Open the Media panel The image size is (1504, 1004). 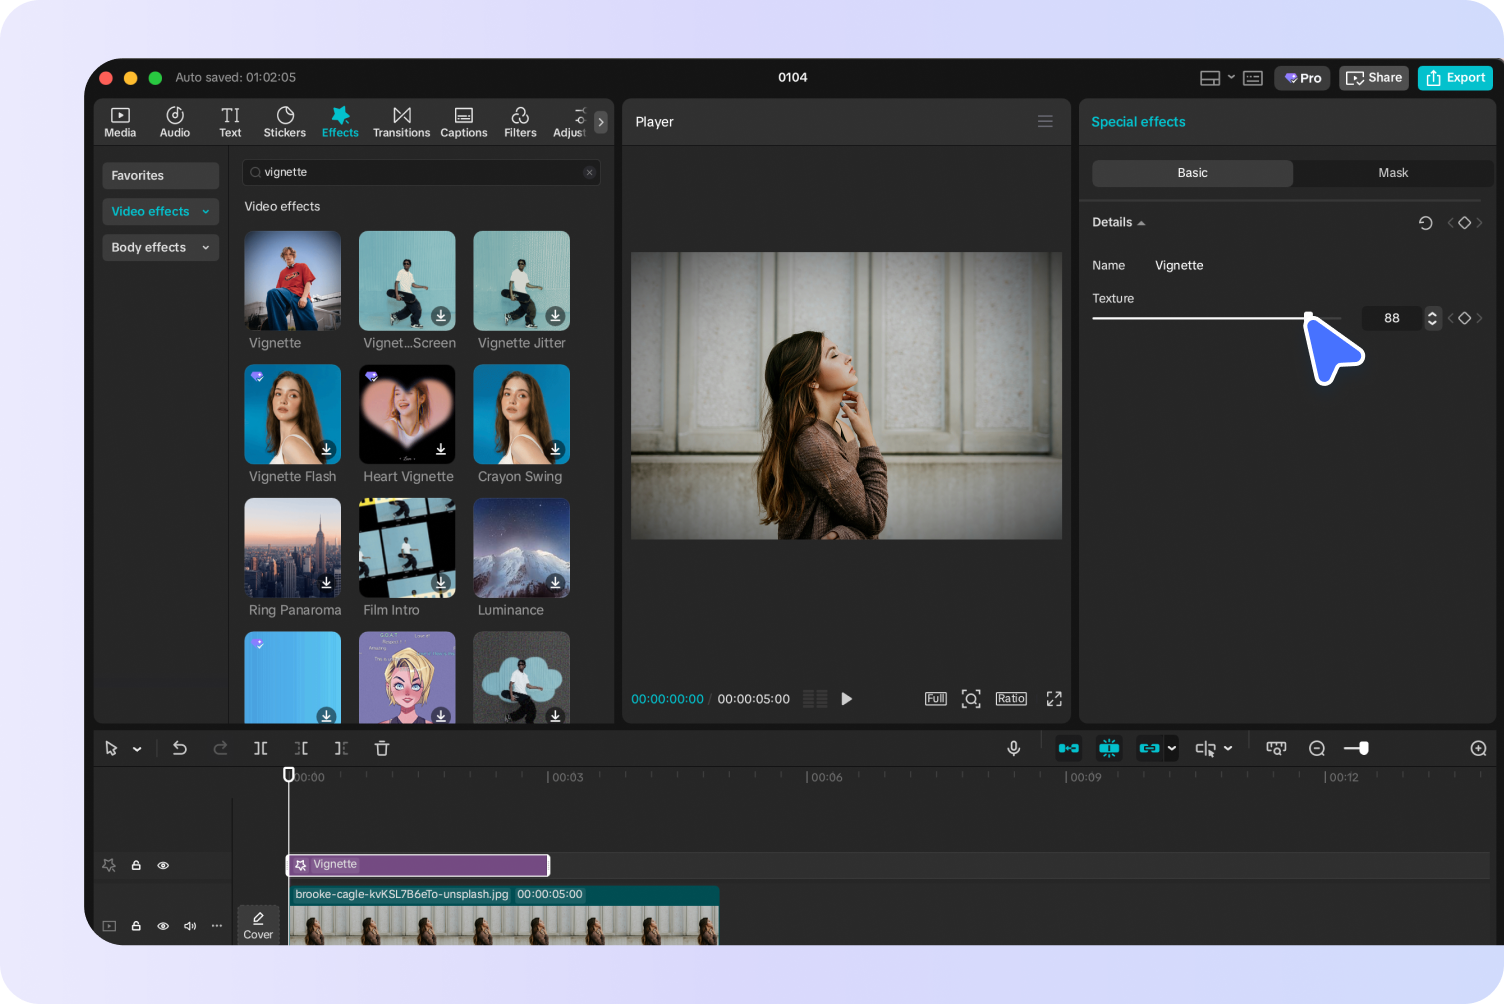[x=120, y=121]
